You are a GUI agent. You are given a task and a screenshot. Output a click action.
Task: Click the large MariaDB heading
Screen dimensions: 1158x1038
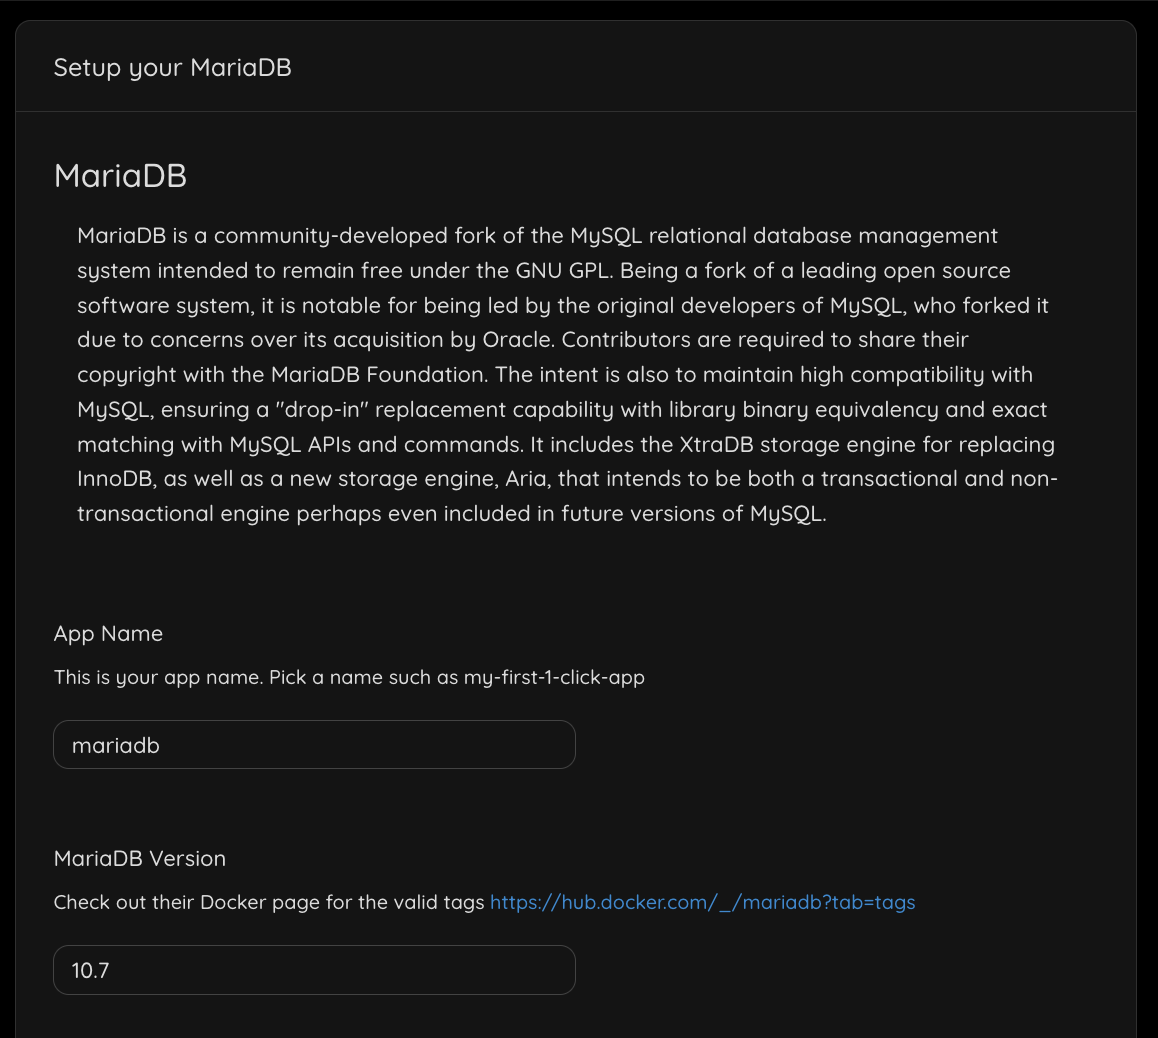click(121, 176)
